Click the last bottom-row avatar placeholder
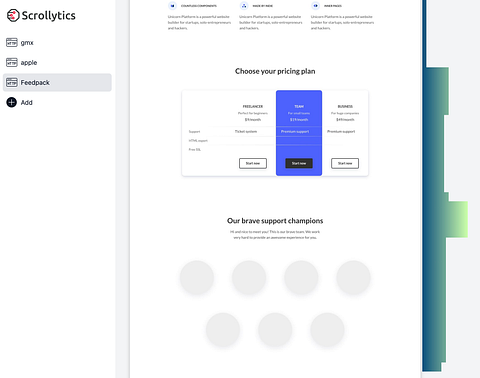Screen dimensions: 480x378 tap(327, 330)
